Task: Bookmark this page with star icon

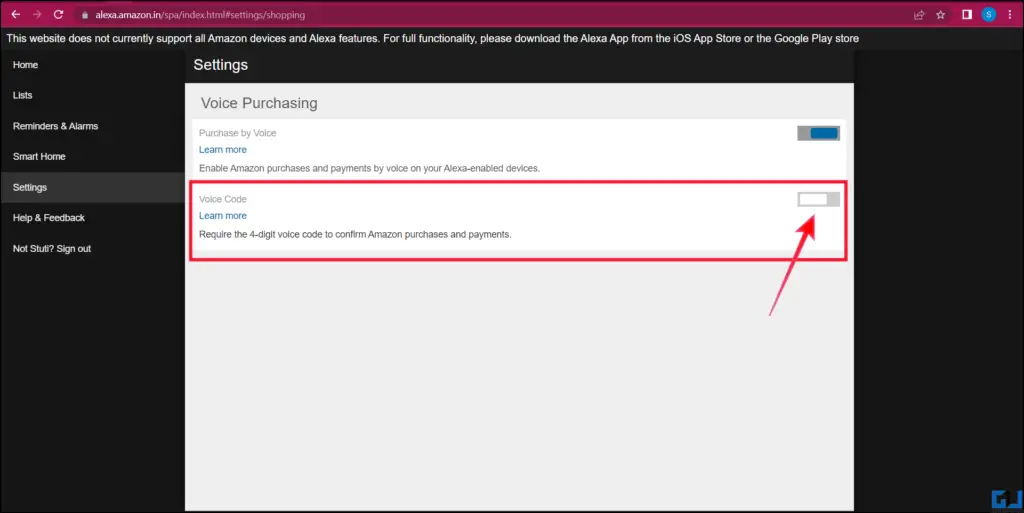Action: pos(940,14)
